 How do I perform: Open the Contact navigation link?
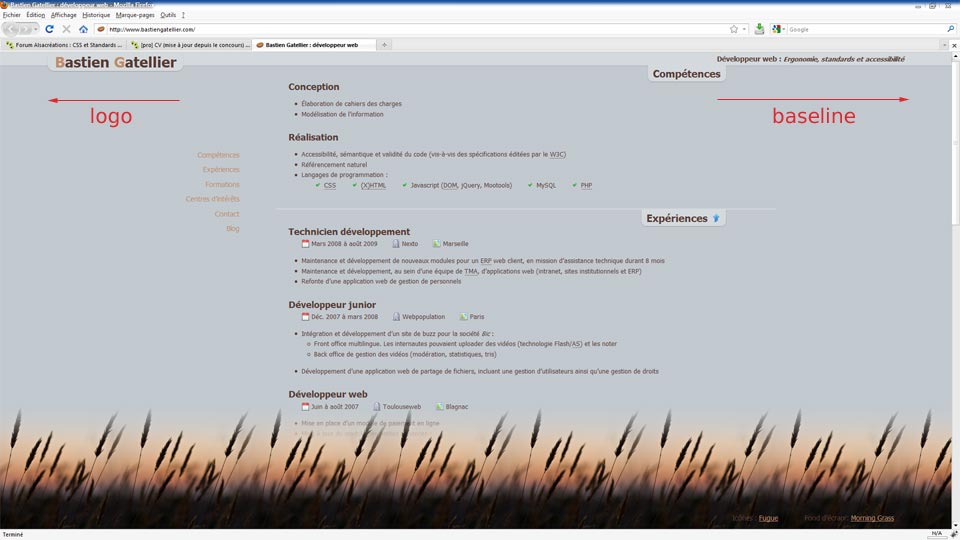pos(227,214)
